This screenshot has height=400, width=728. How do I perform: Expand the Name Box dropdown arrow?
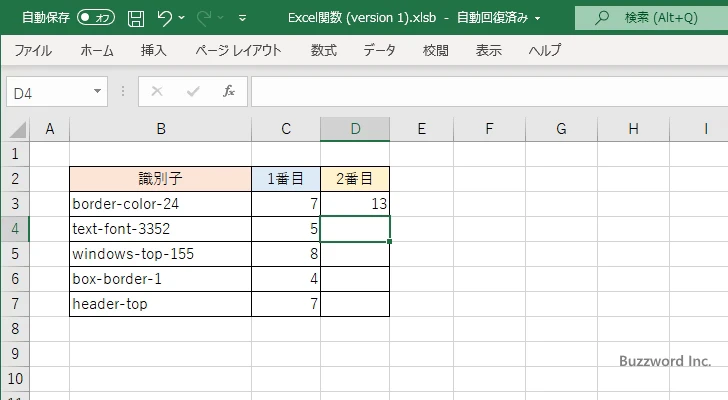98,91
